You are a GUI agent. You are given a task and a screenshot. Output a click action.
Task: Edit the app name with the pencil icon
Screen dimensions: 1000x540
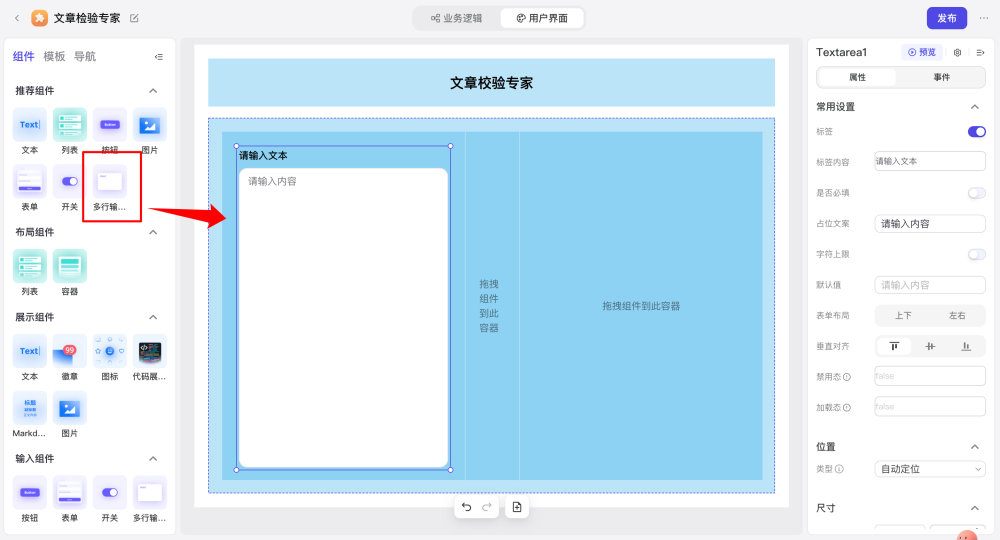pyautogui.click(x=134, y=18)
